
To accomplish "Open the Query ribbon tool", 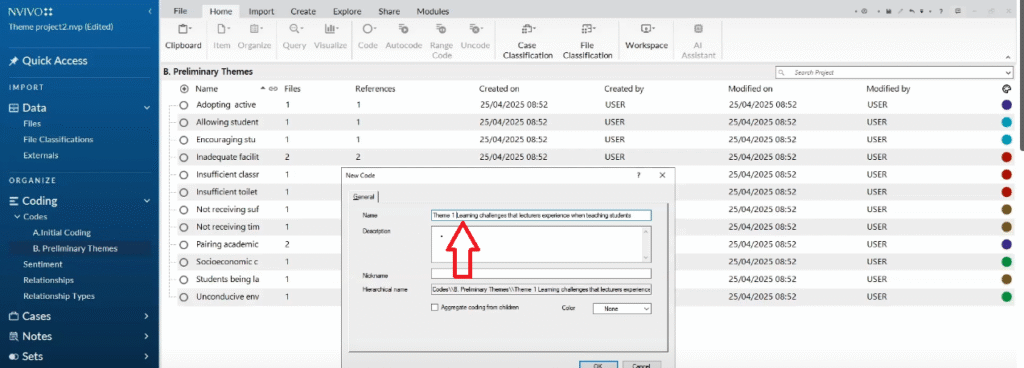I will [295, 37].
